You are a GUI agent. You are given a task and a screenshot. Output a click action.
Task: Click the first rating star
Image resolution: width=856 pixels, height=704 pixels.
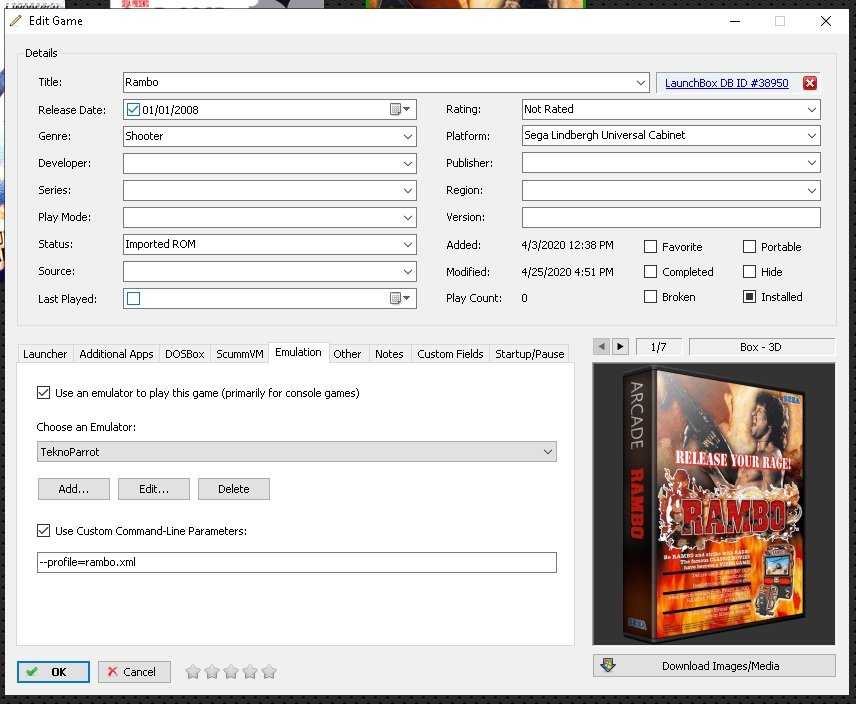coord(193,672)
